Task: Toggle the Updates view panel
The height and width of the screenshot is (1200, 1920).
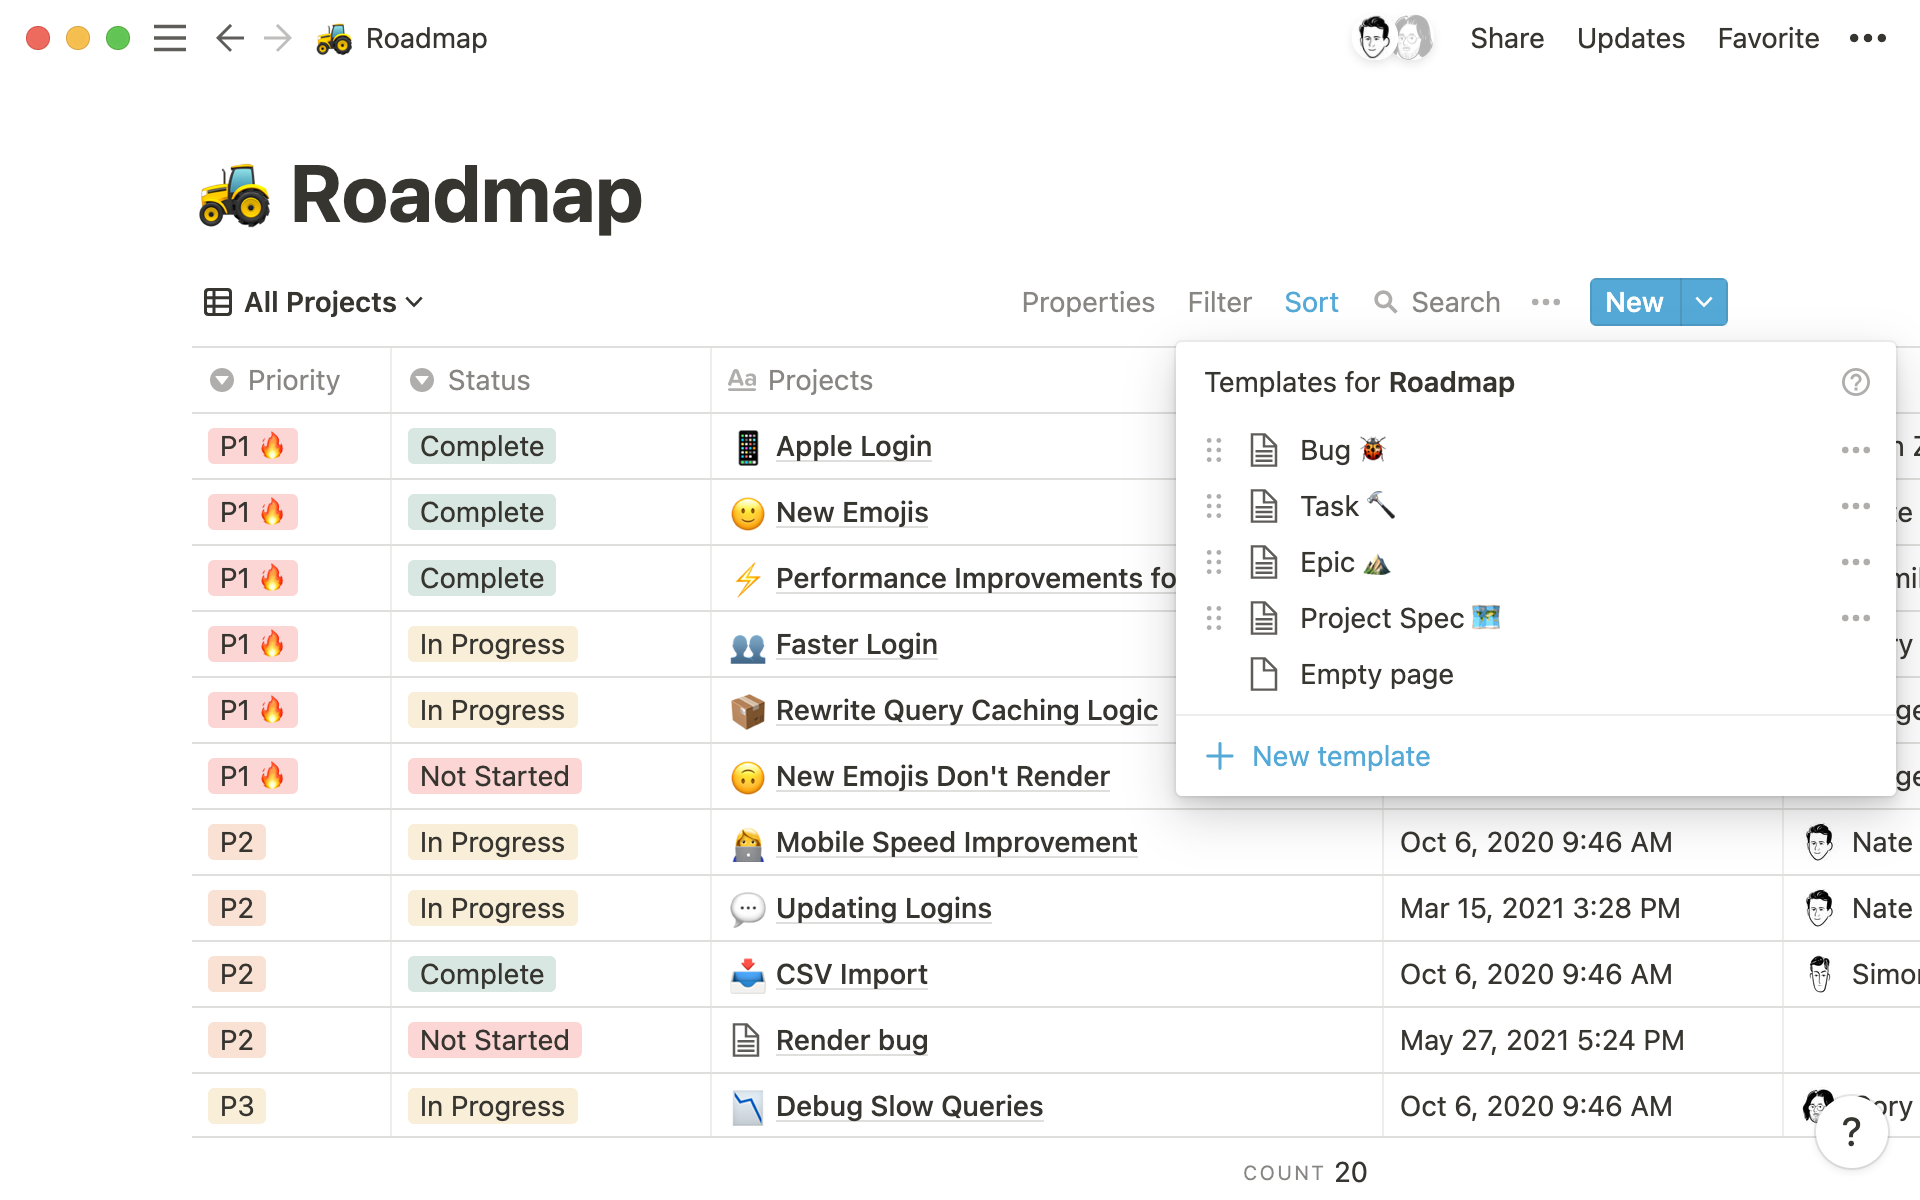Action: [1630, 39]
